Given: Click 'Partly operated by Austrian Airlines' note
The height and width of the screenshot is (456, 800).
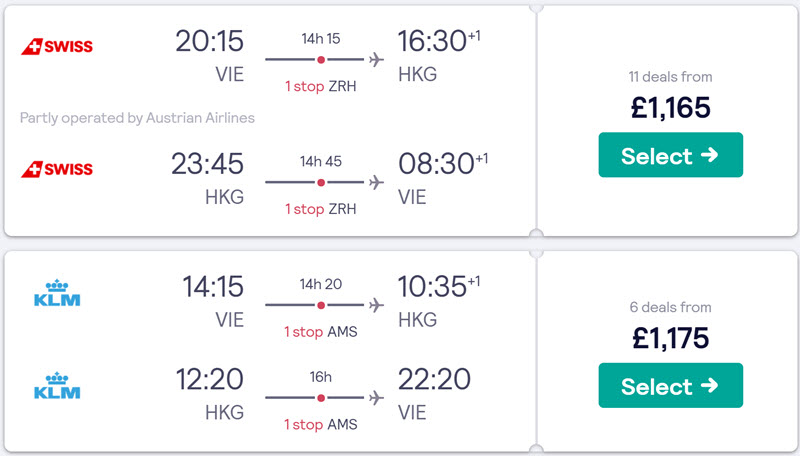Looking at the screenshot, I should [137, 118].
